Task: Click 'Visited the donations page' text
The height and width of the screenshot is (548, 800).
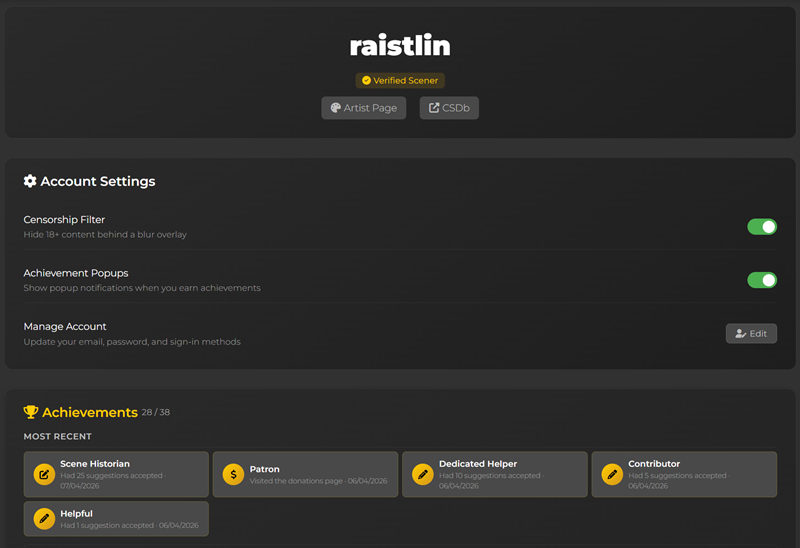Action: click(x=296, y=481)
